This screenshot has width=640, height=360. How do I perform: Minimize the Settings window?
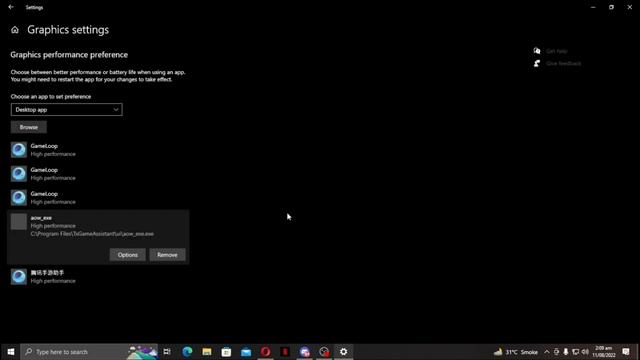click(593, 7)
